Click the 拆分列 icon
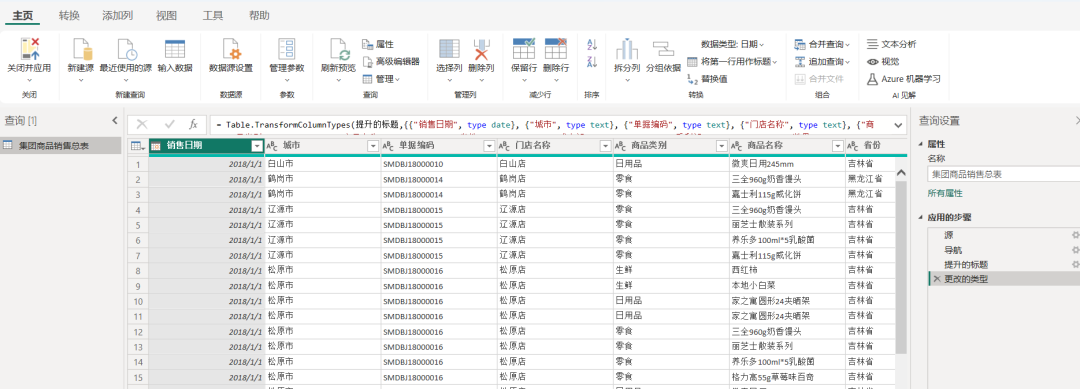 click(x=627, y=50)
